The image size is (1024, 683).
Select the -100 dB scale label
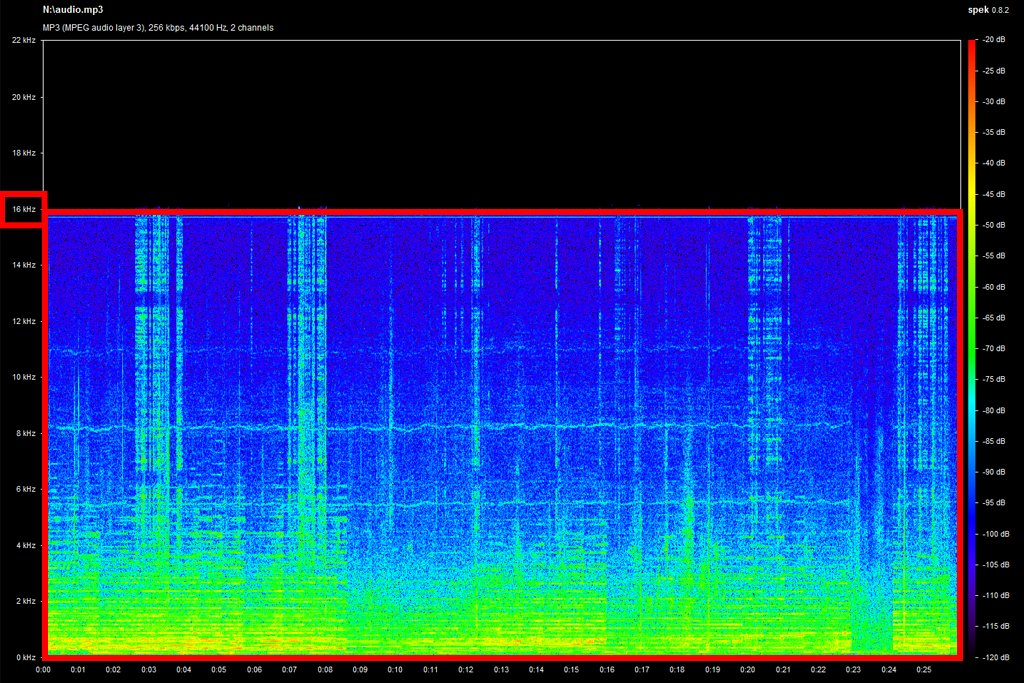pos(995,533)
